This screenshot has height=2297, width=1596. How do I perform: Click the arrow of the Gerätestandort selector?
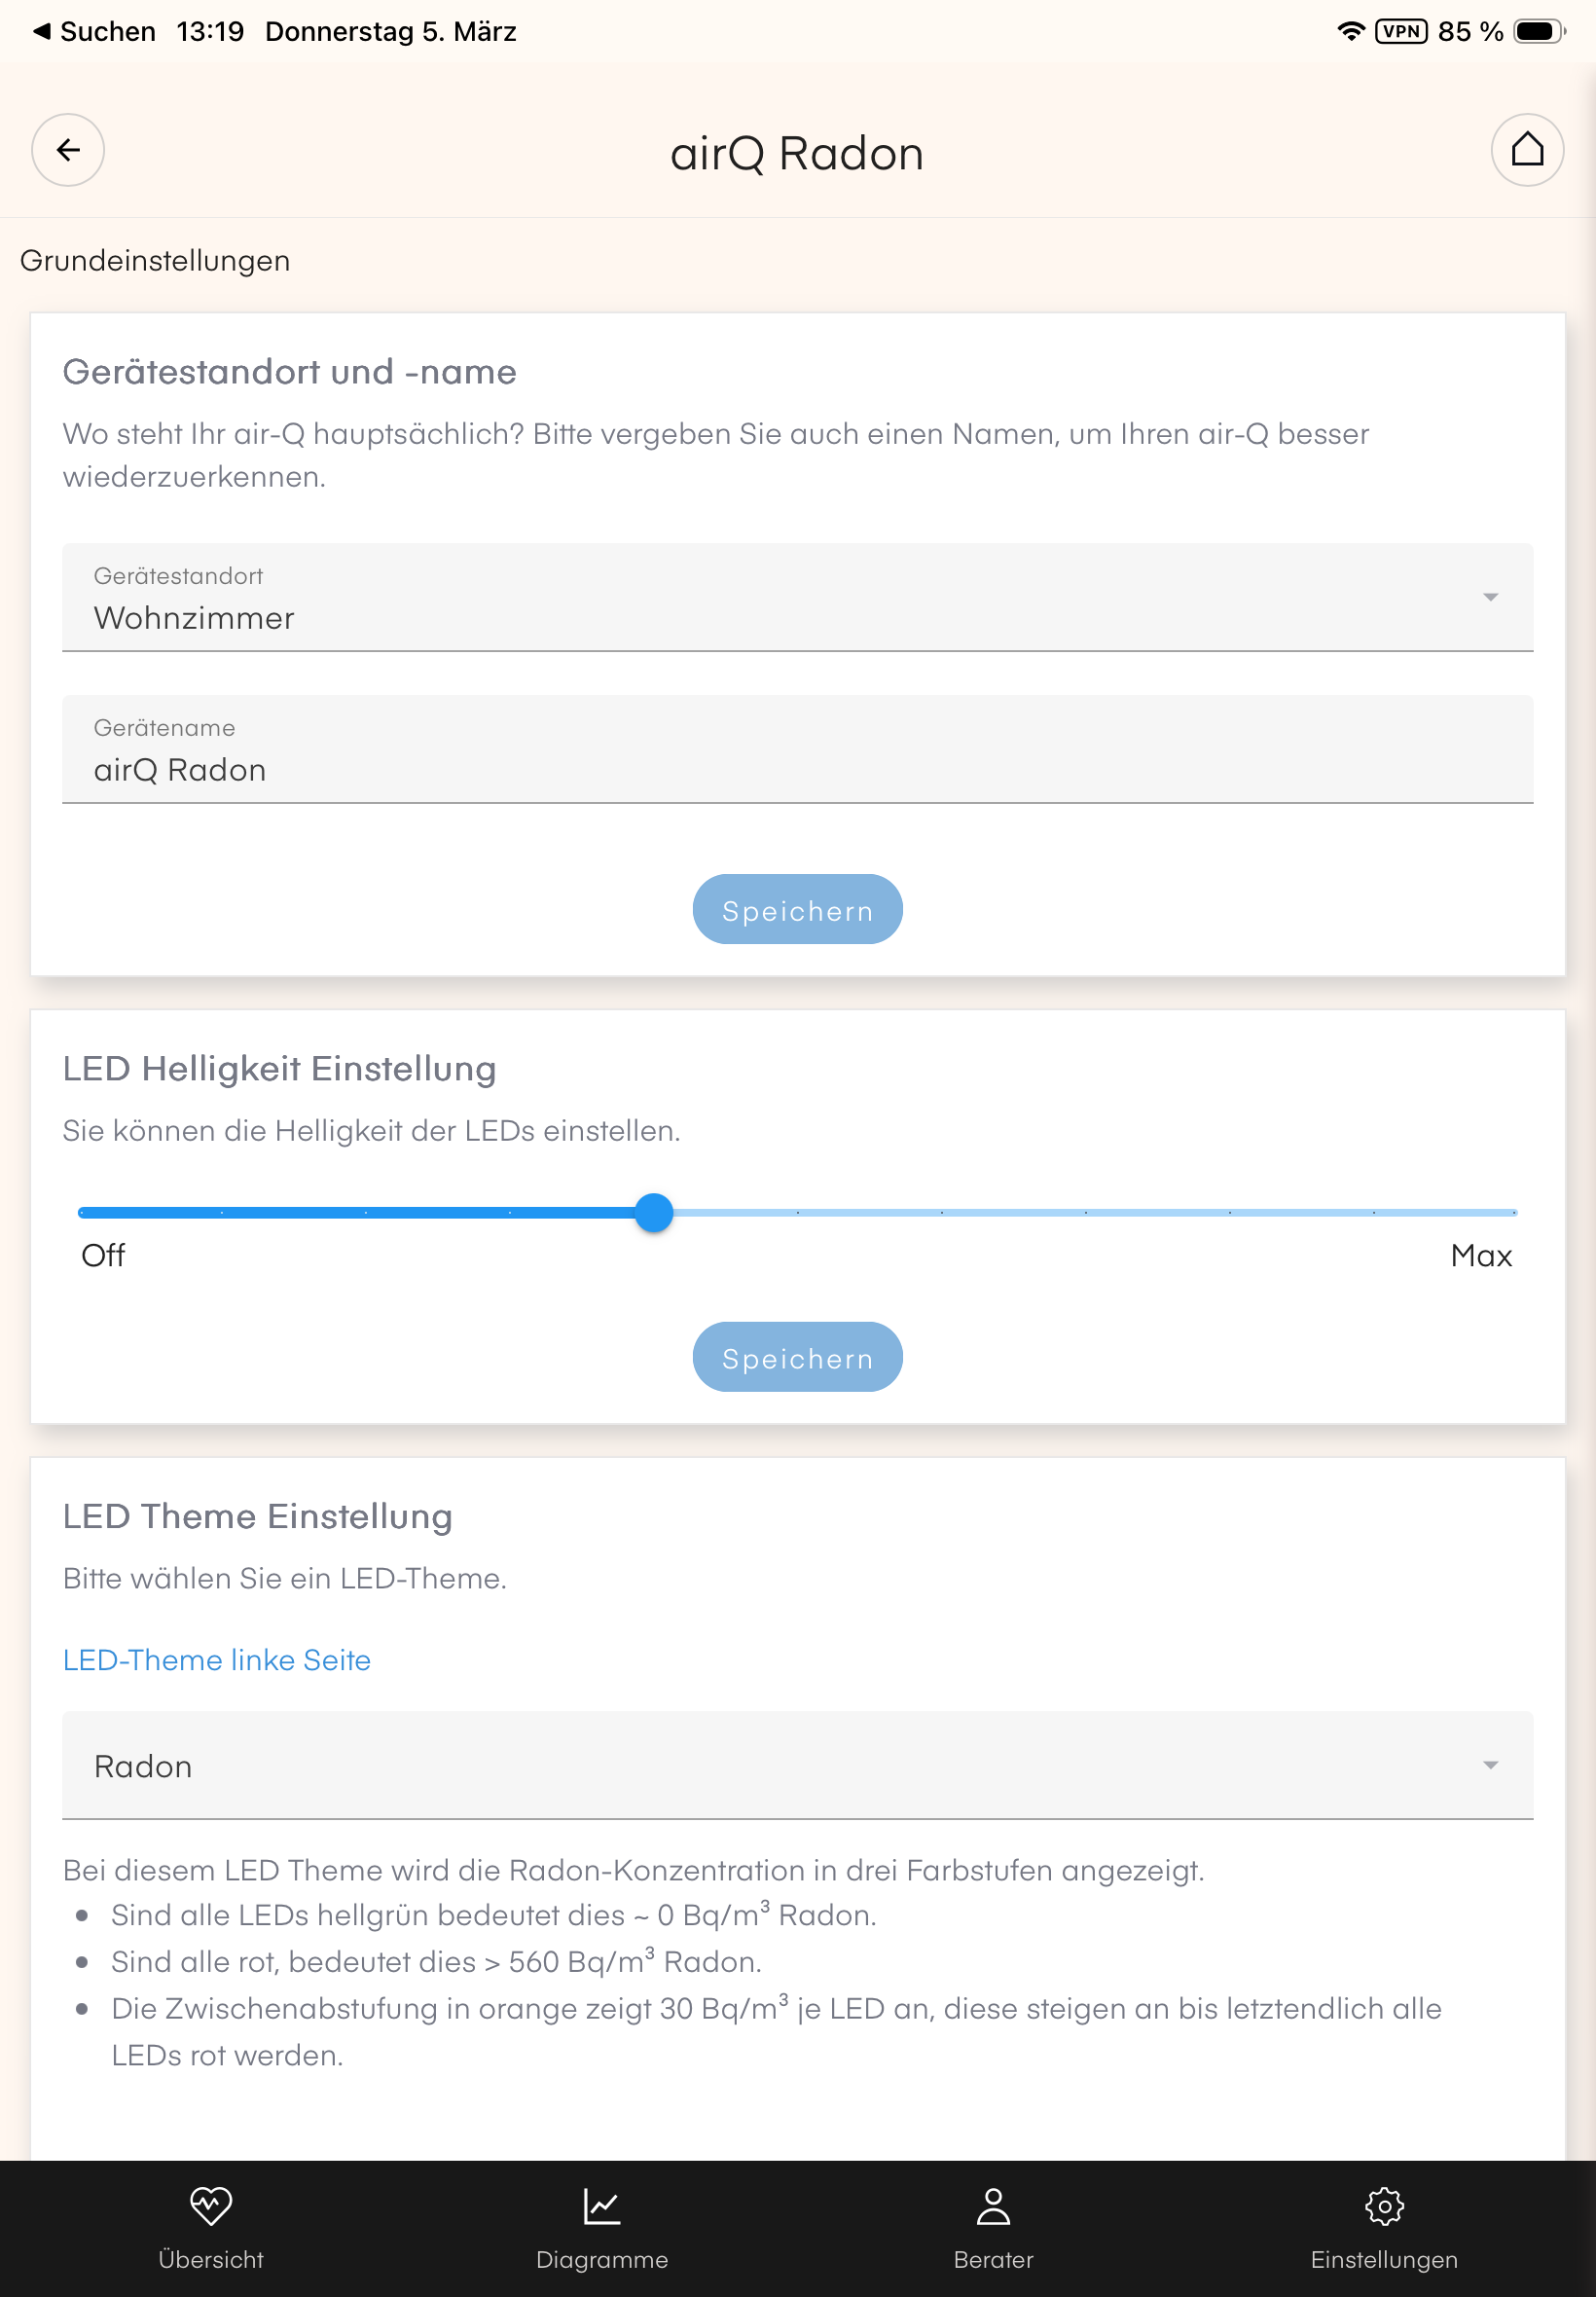(x=1490, y=597)
